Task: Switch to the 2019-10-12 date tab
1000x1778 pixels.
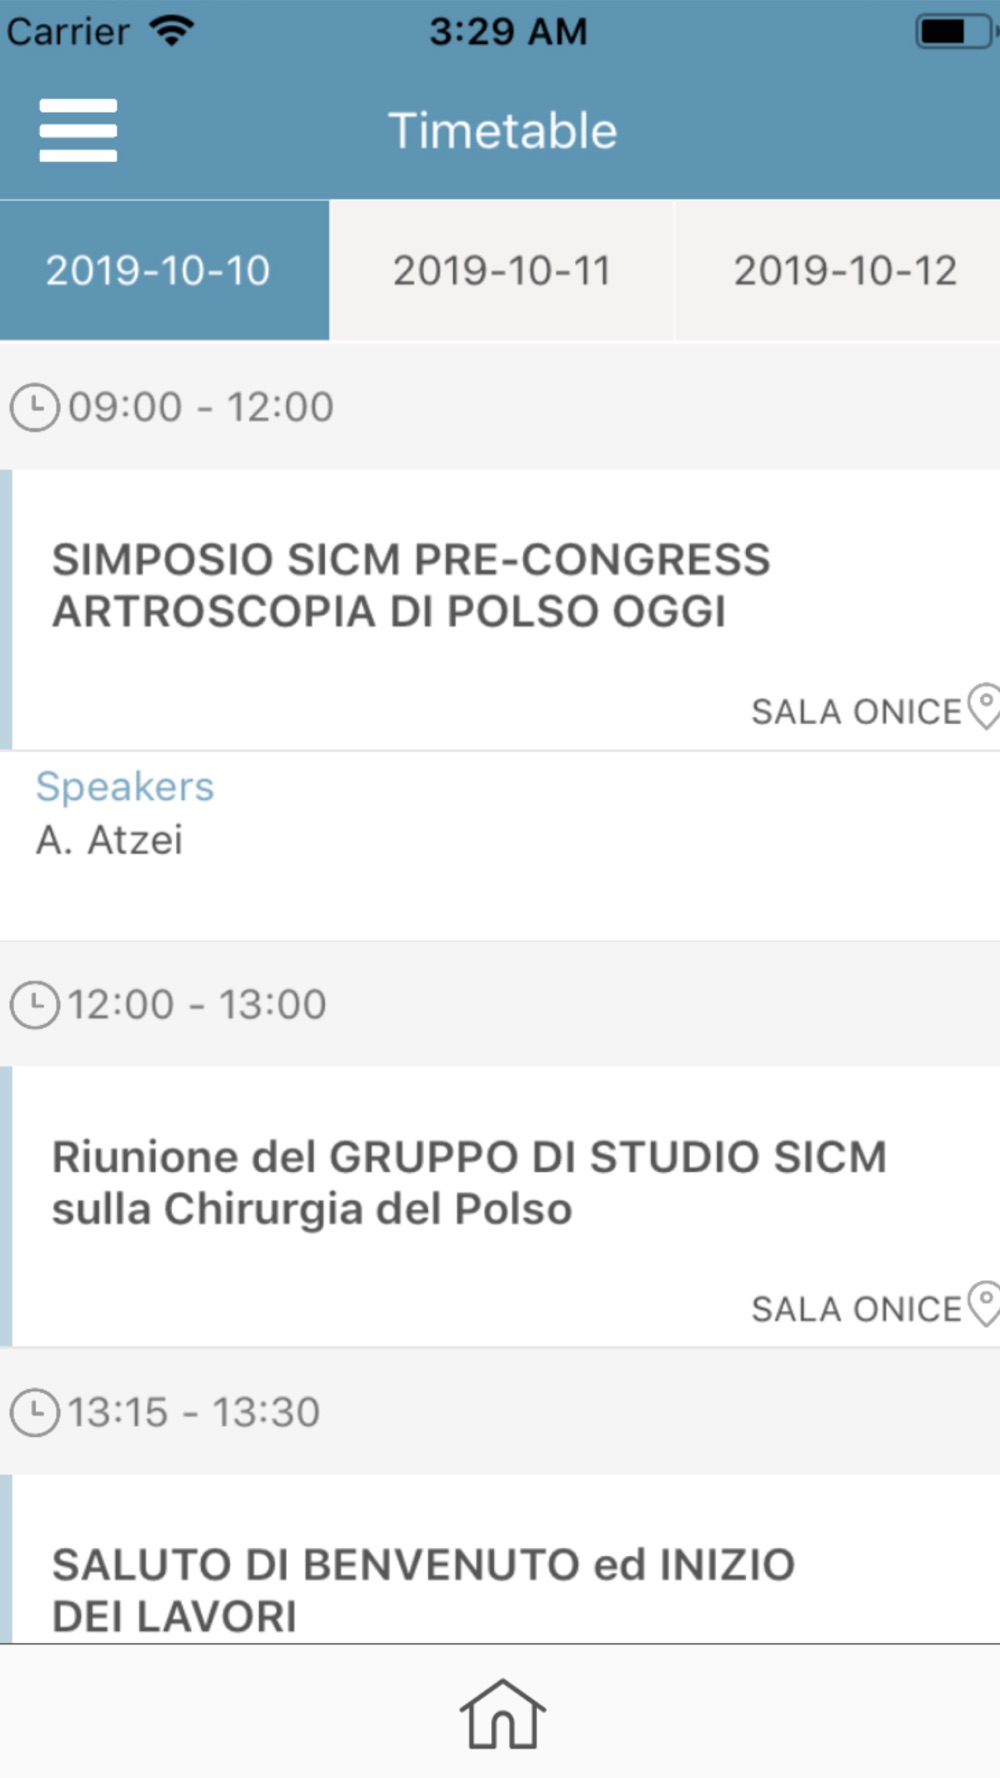Action: (838, 270)
